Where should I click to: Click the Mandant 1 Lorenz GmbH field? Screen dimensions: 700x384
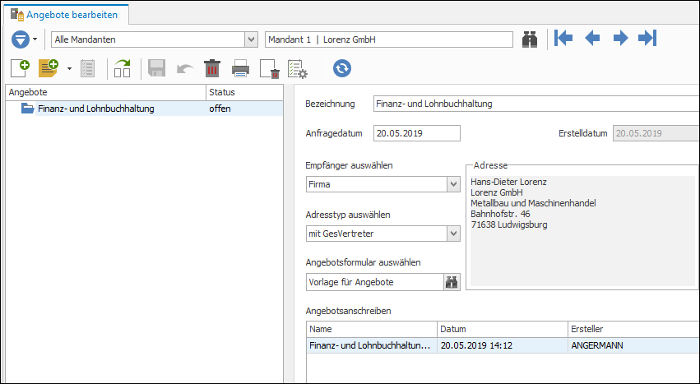pos(389,39)
